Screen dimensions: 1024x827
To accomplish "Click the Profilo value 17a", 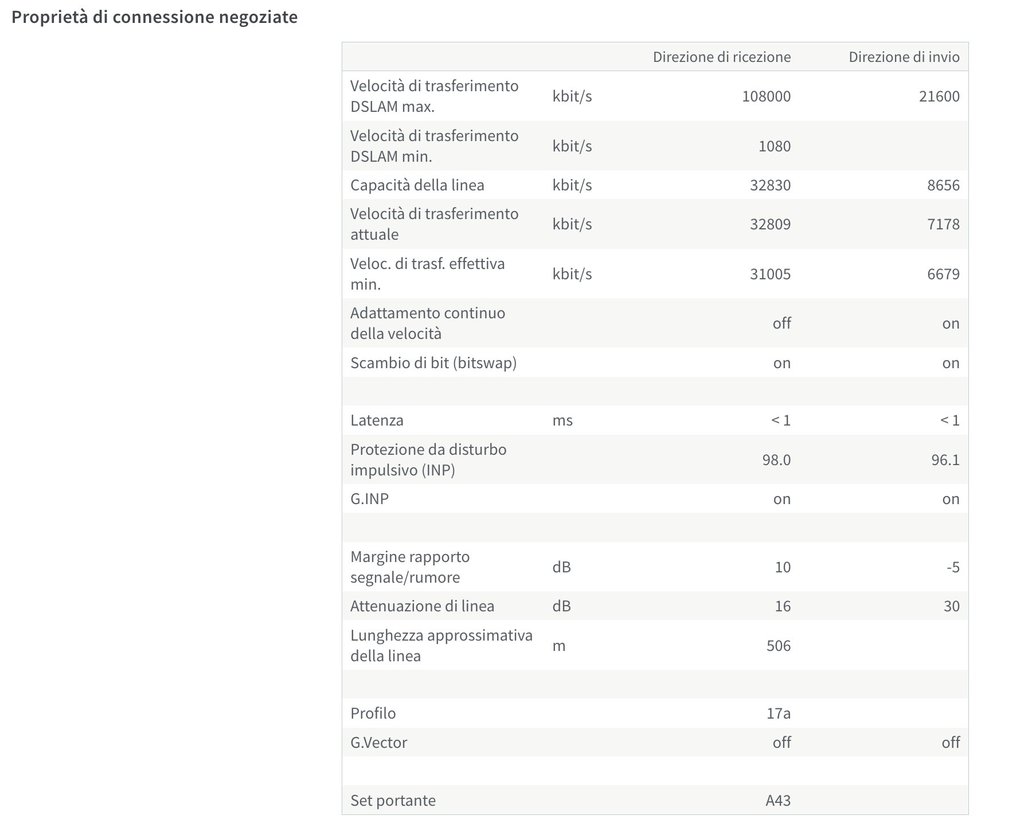I will point(778,713).
